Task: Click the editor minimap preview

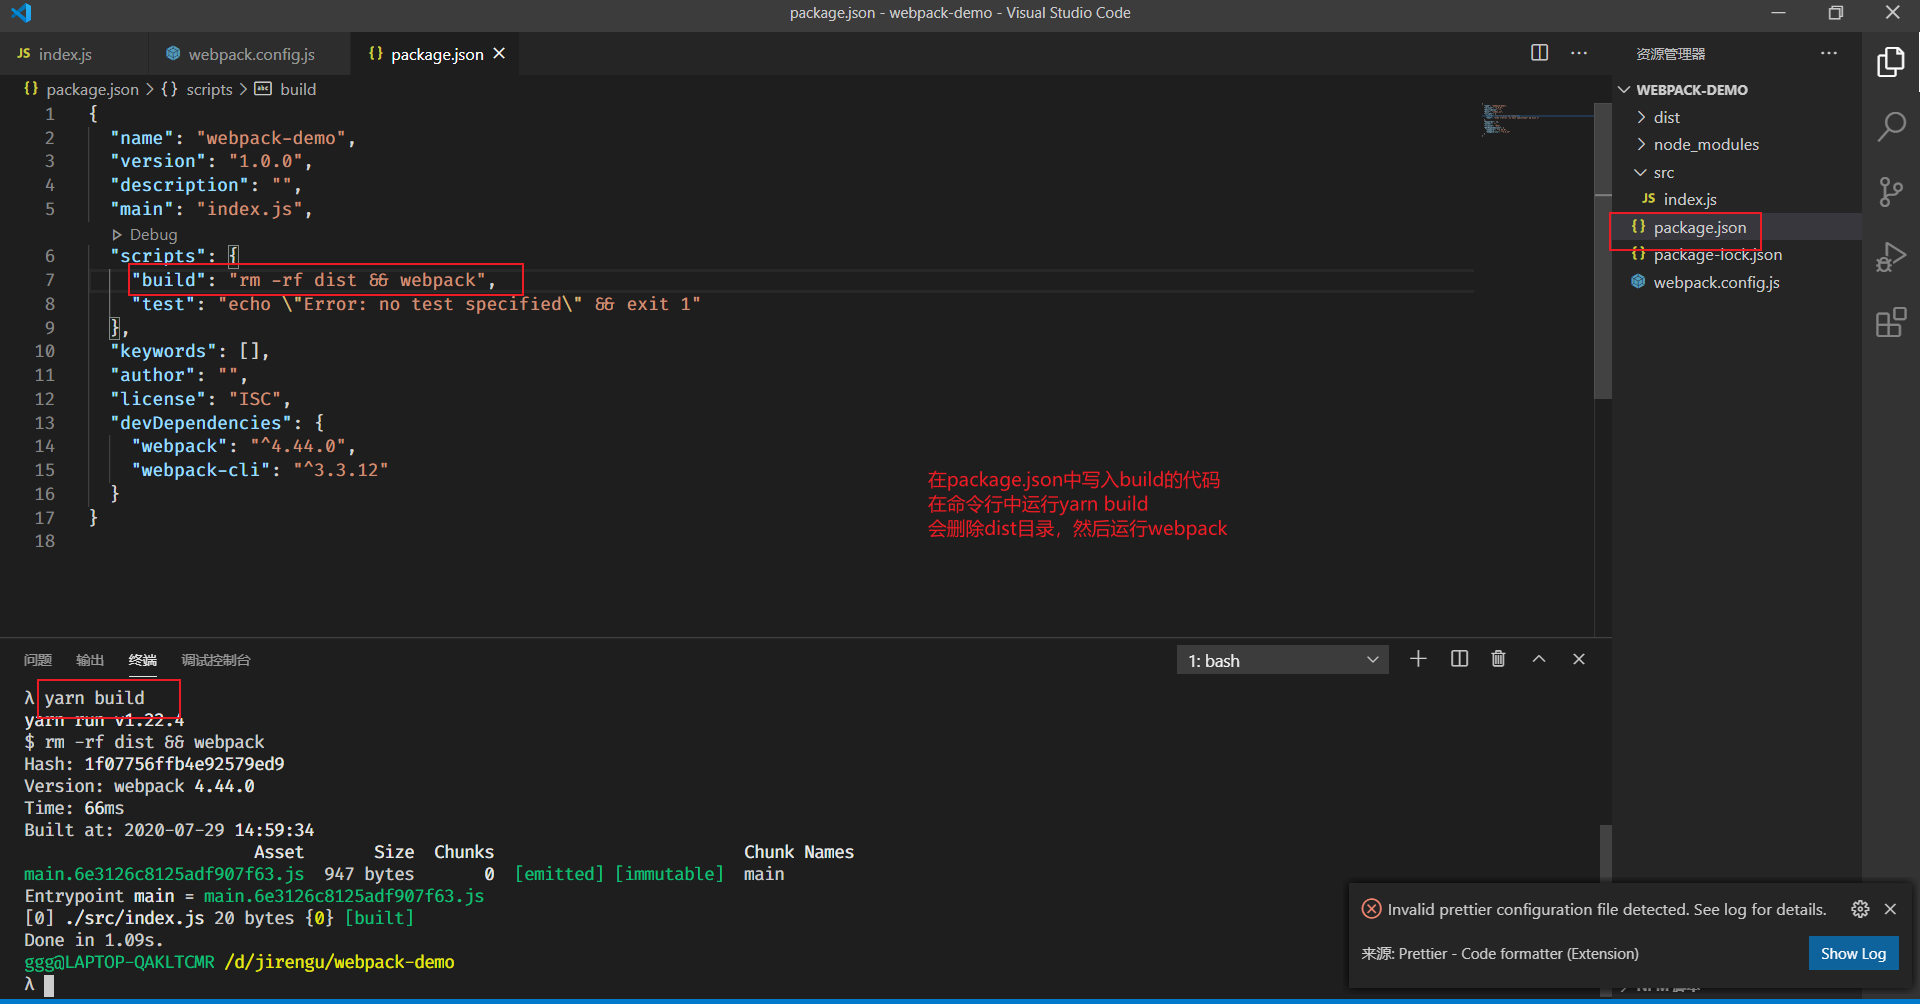Action: pos(1536,120)
